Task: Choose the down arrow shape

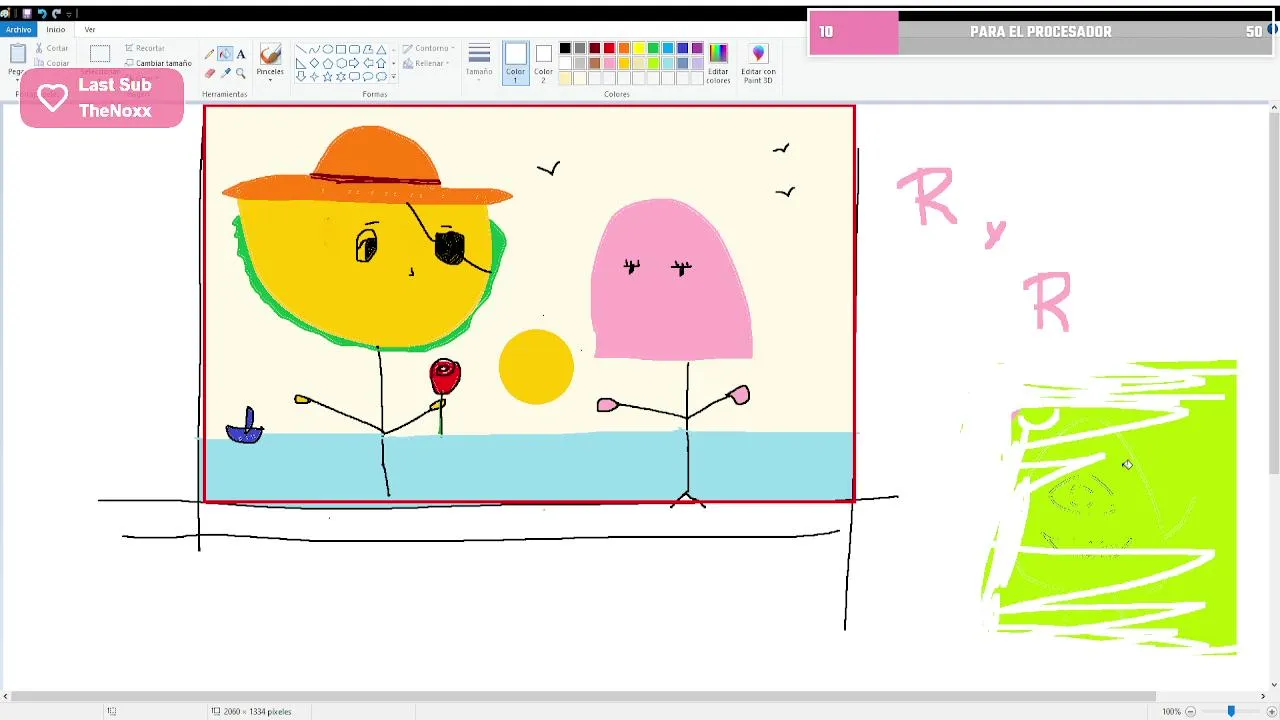Action: [301, 77]
